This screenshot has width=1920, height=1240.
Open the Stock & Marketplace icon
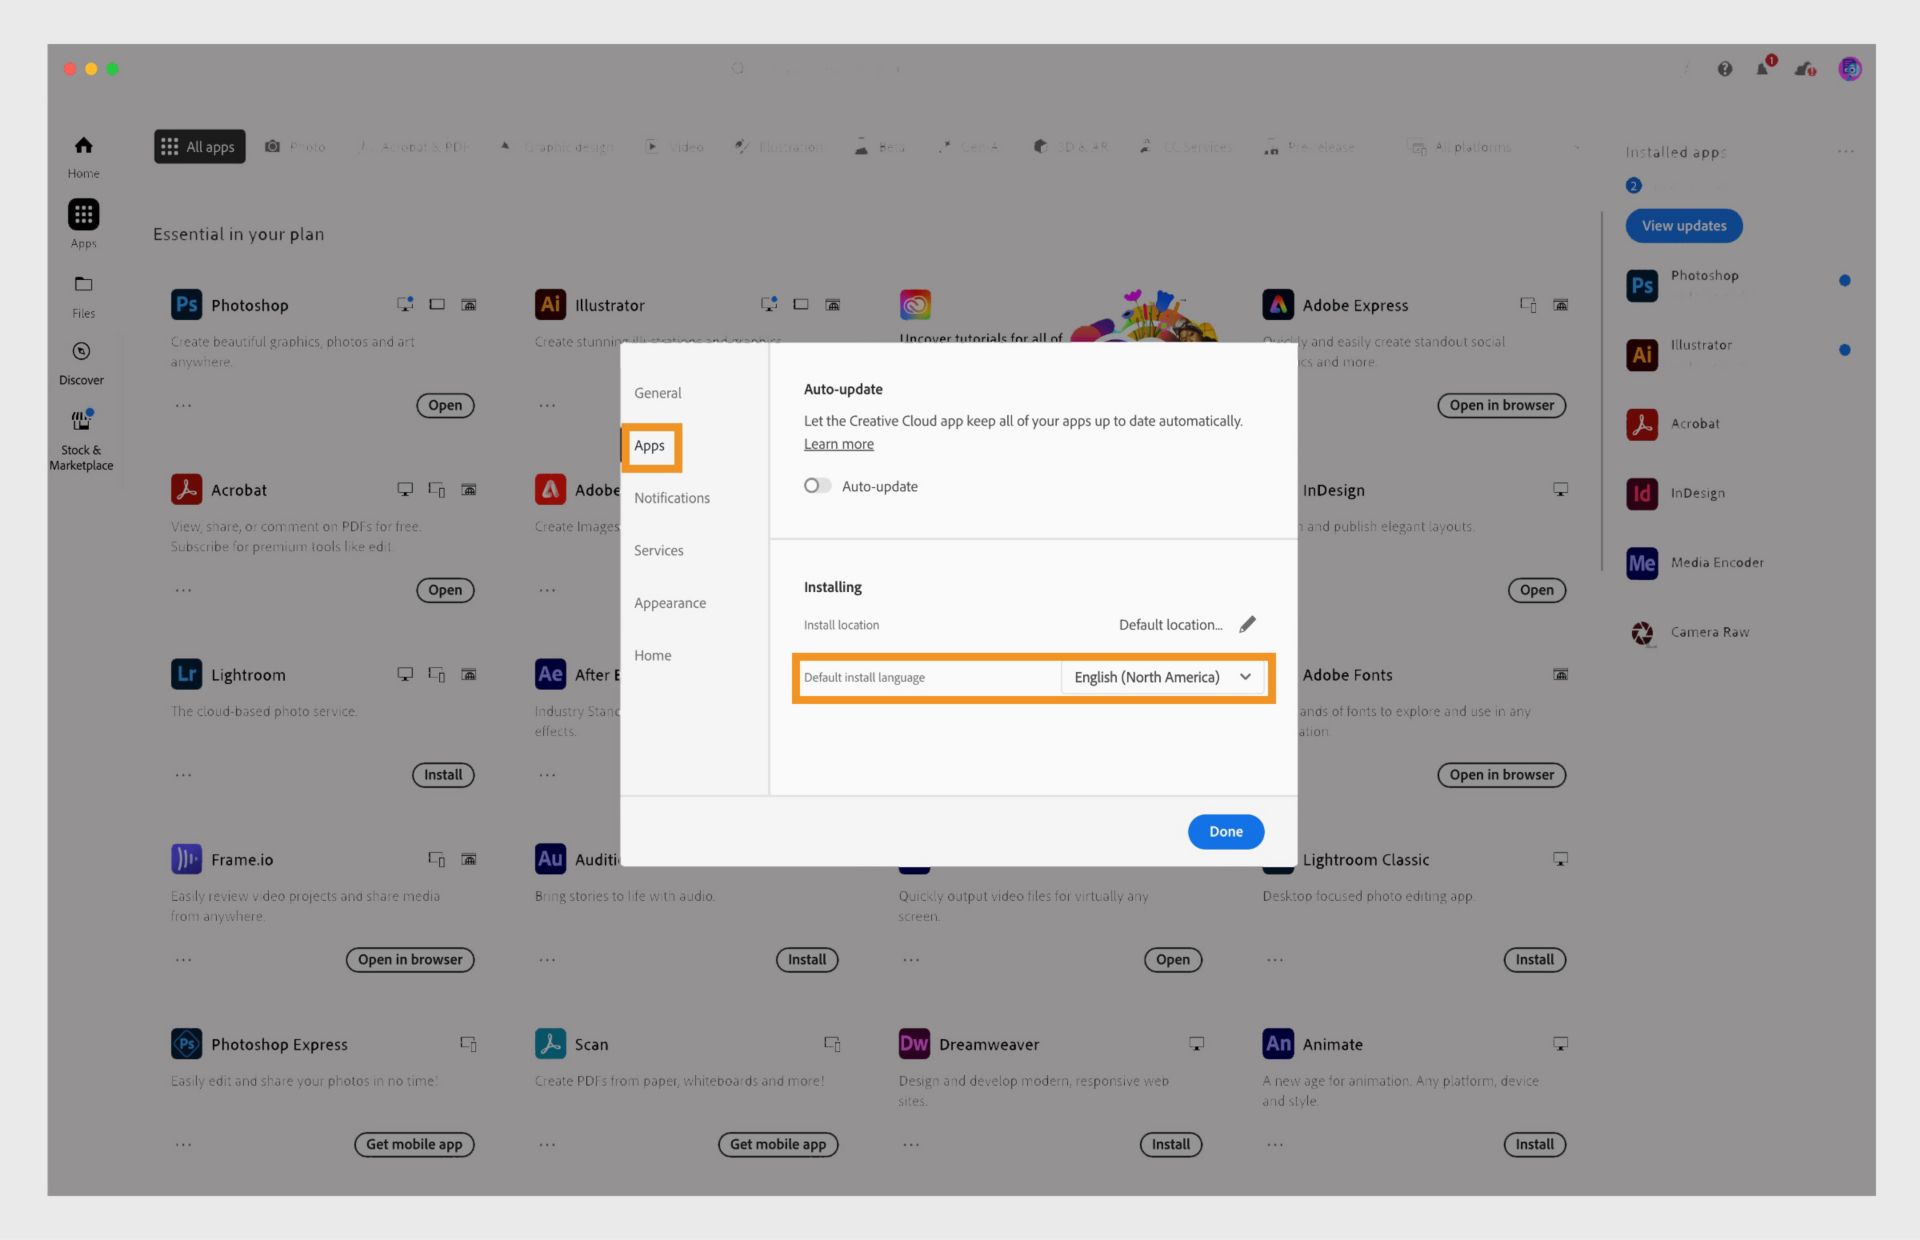coord(82,420)
